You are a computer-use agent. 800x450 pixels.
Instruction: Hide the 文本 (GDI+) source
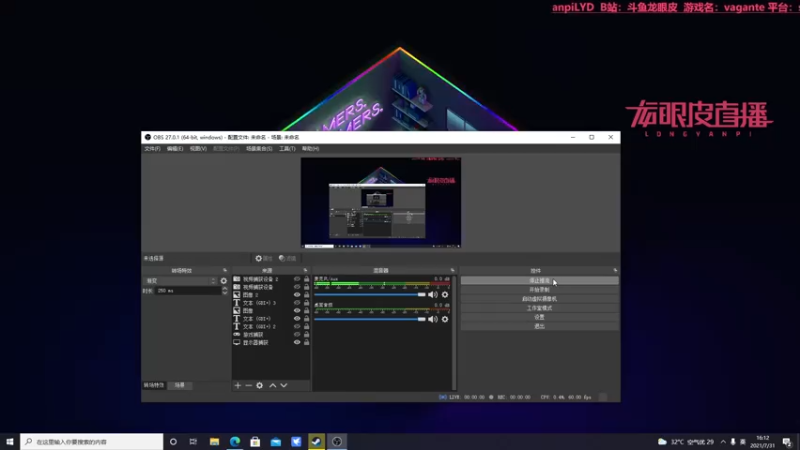click(x=297, y=318)
